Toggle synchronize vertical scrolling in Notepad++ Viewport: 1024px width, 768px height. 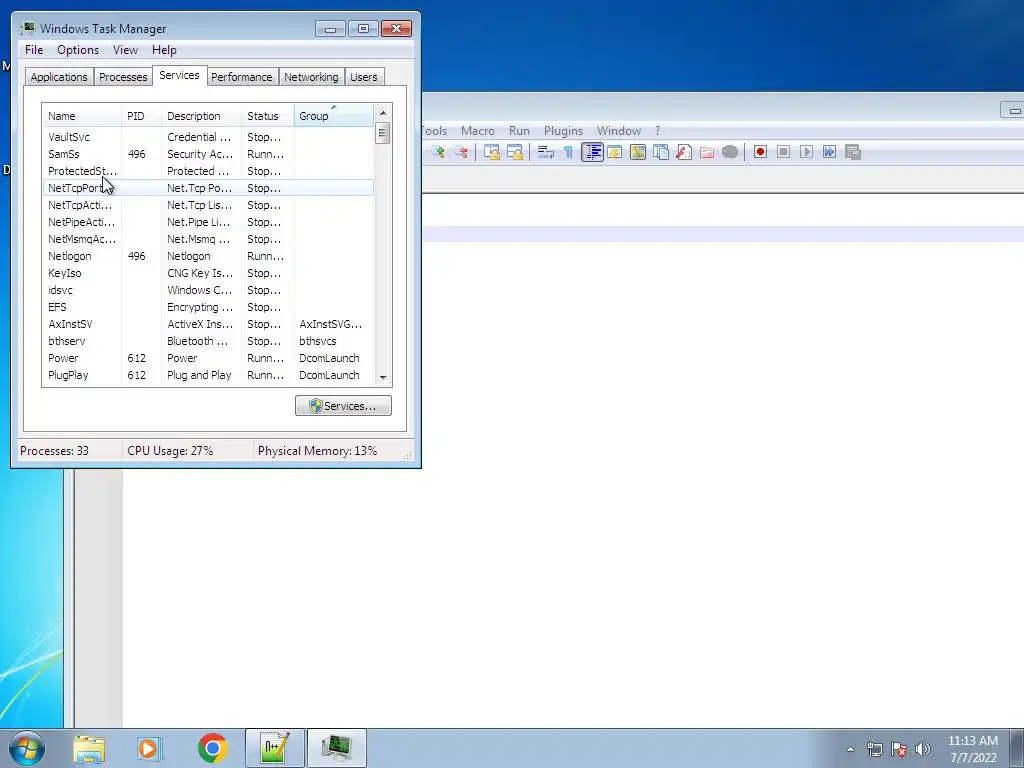click(491, 152)
